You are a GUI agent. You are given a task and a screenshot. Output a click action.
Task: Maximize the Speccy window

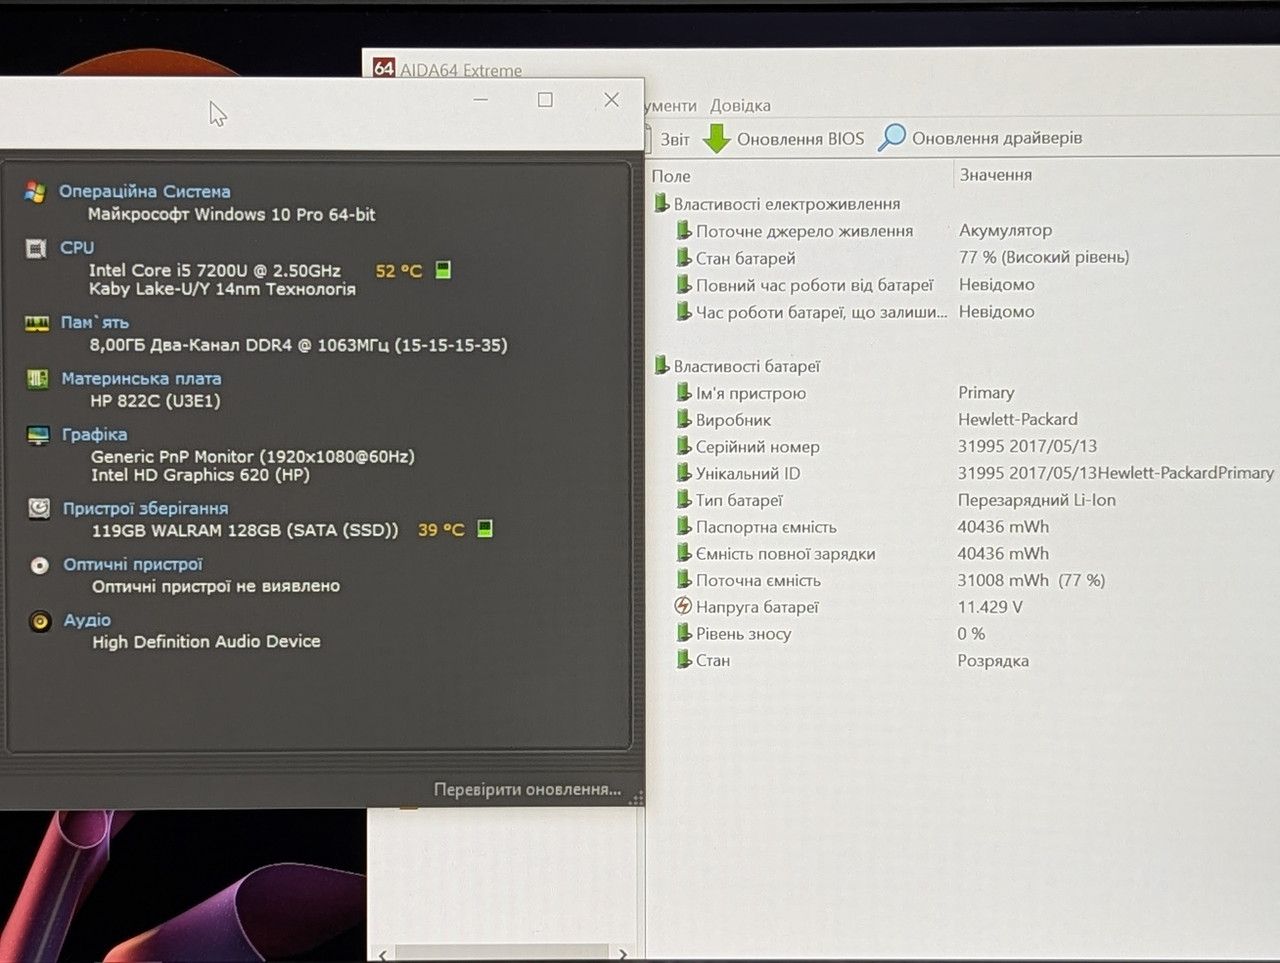coord(545,100)
